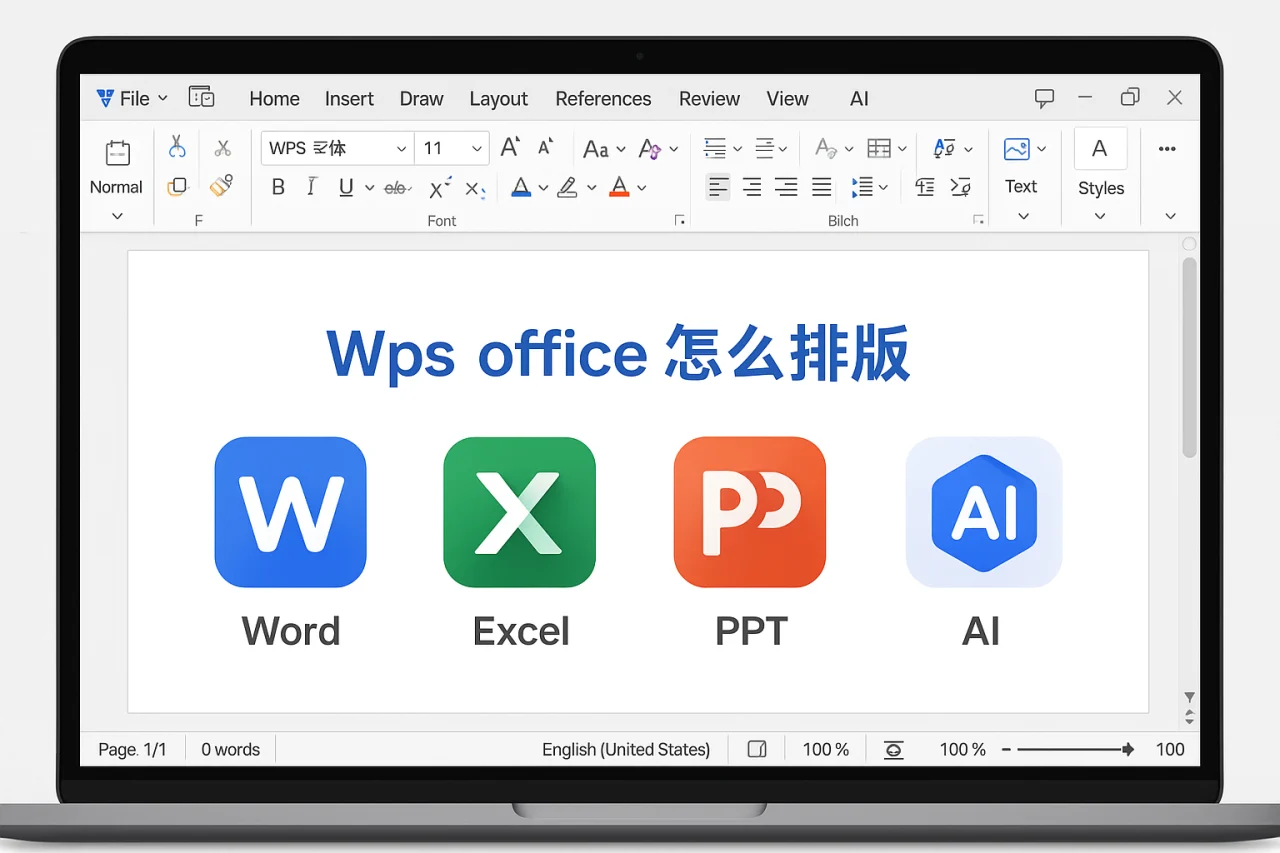
Task: Toggle center text alignment
Action: pos(751,186)
